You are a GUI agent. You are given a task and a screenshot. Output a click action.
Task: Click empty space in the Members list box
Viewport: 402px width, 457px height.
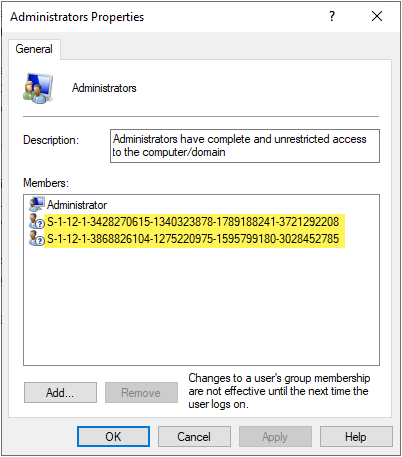click(x=201, y=307)
